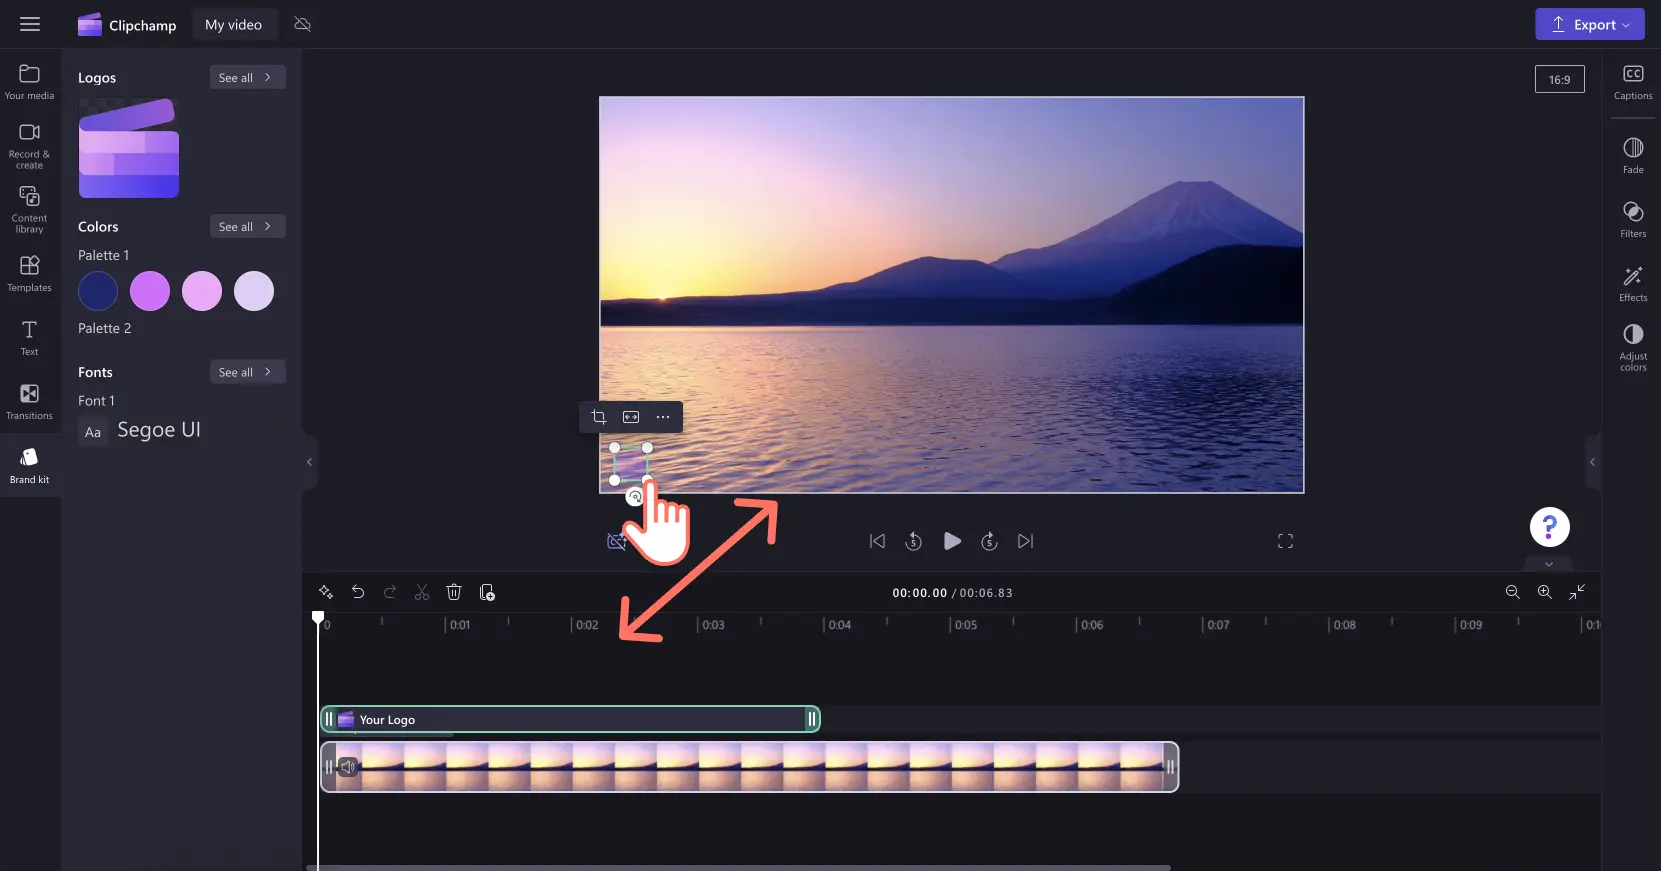
Task: Open the hamburger main menu
Action: click(30, 24)
